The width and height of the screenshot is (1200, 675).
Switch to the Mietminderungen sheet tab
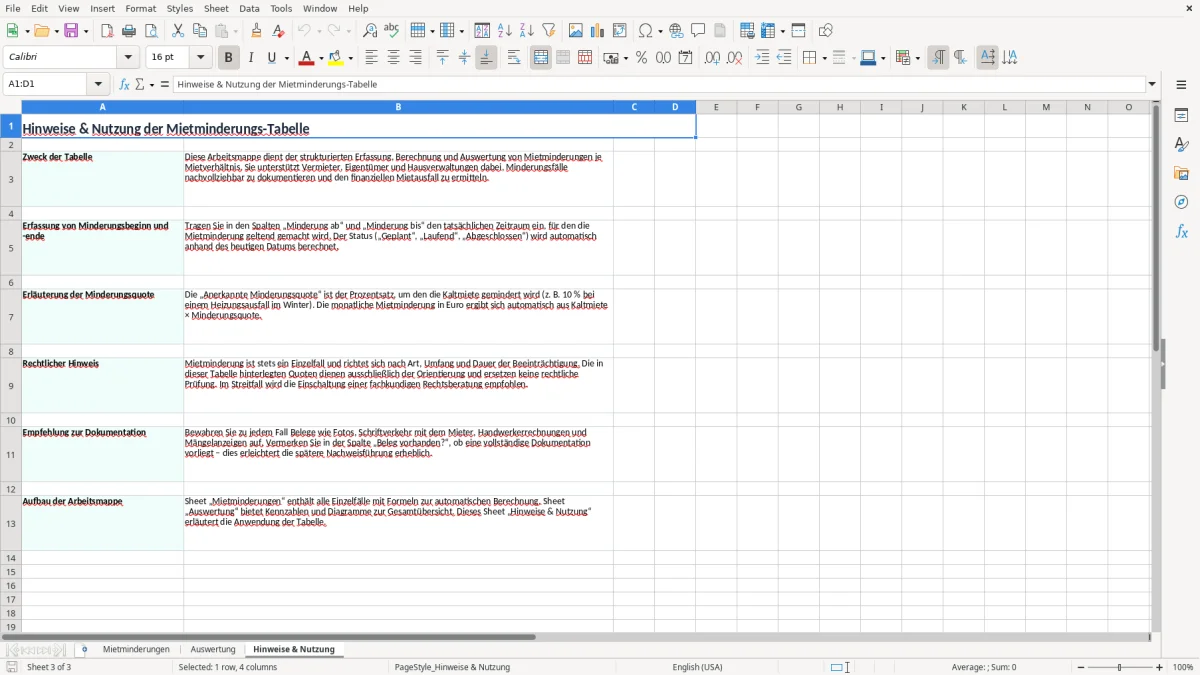coord(136,649)
